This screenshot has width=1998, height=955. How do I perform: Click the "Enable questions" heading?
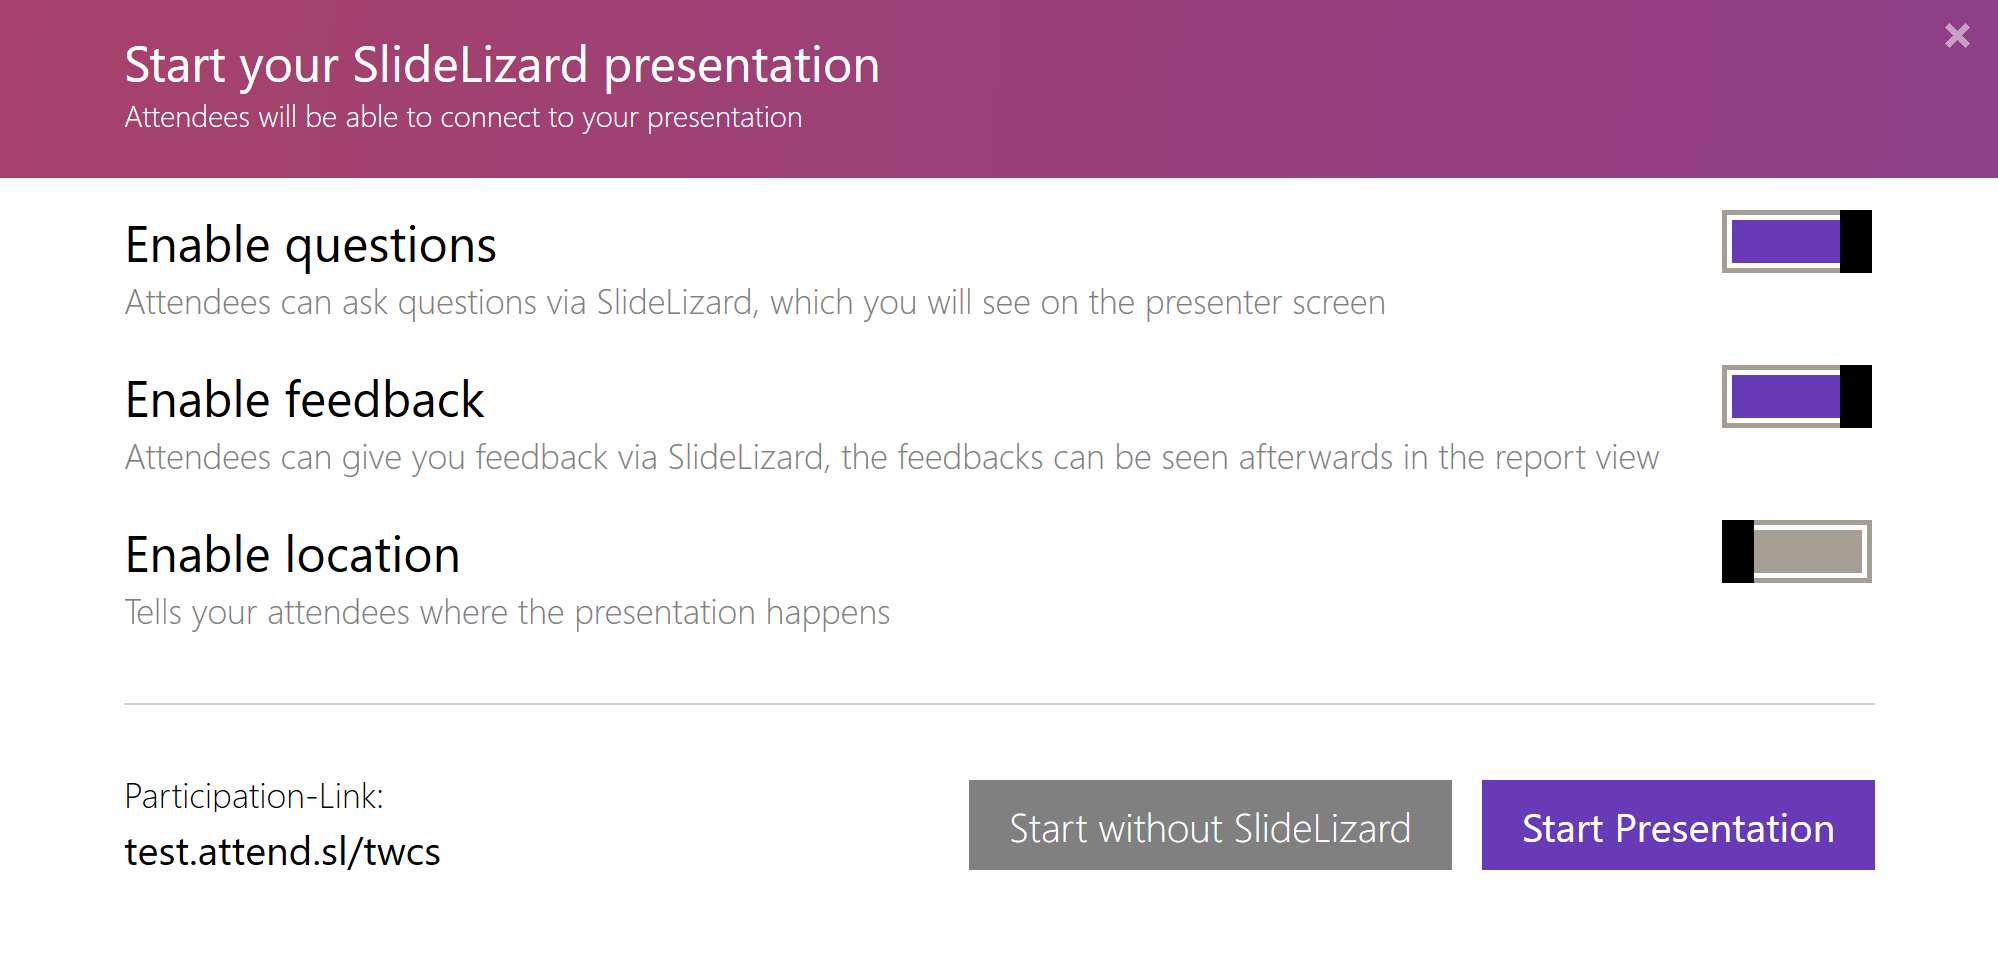point(310,244)
